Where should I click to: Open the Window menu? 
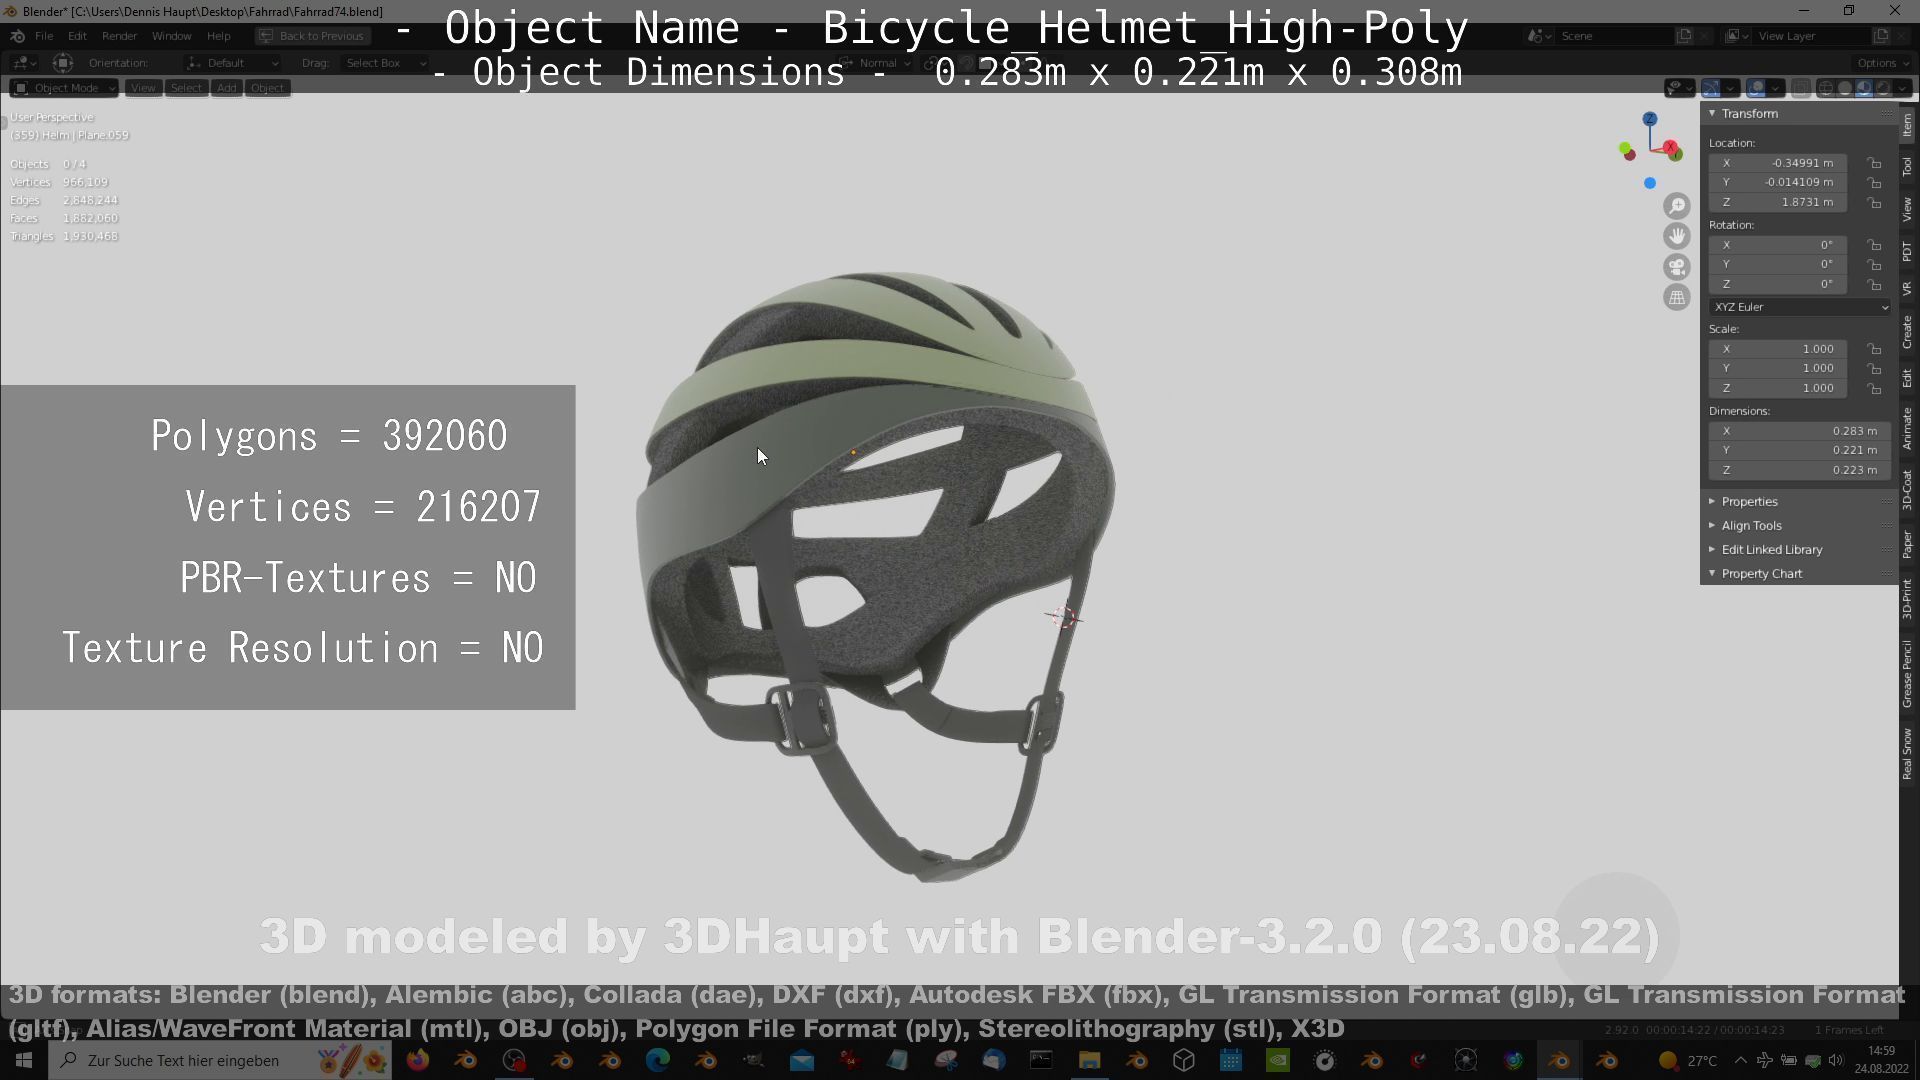tap(171, 36)
